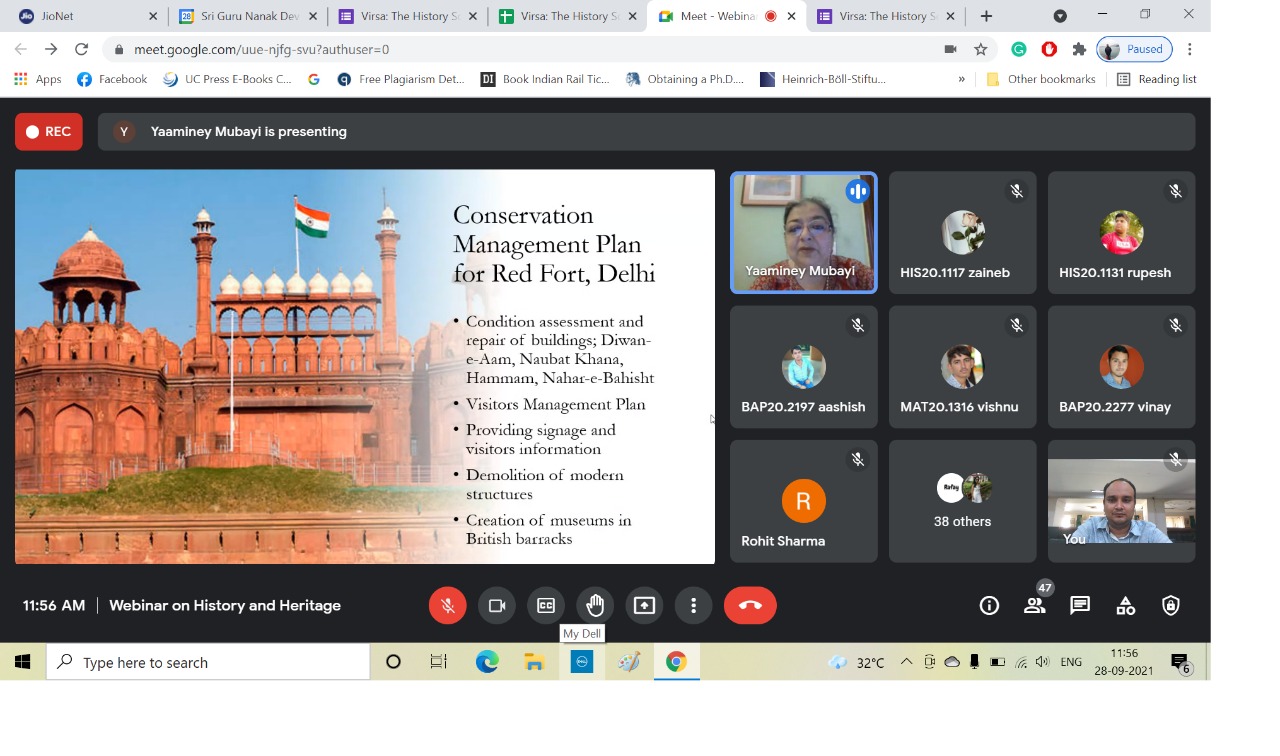Viewport: 1280px width, 756px height.
Task: Open host controls shield icon
Action: 1171,606
